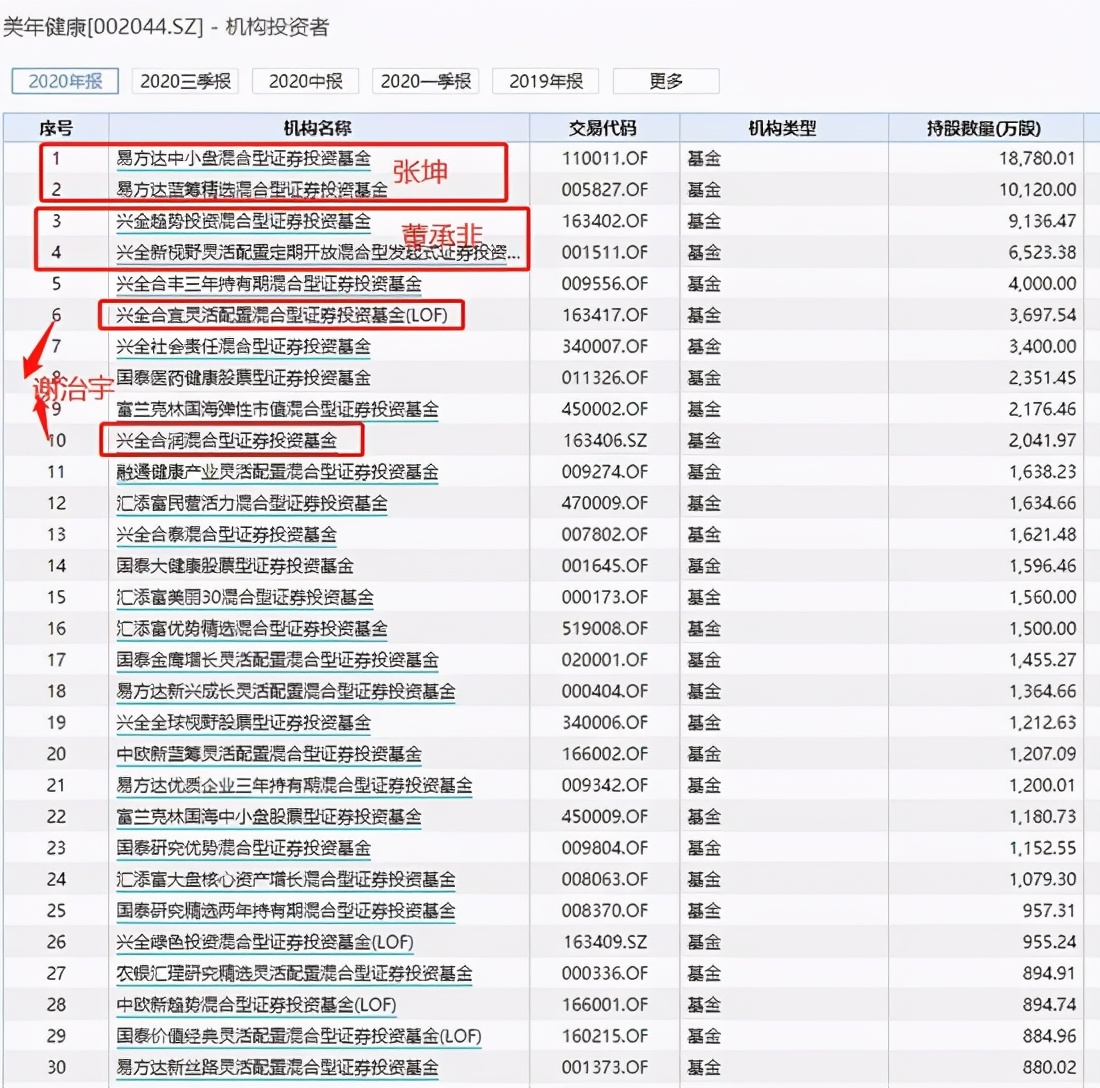The height and width of the screenshot is (1088, 1100).
Task: Open 兴全合润混合型证券投资基金 link
Action: (227, 440)
